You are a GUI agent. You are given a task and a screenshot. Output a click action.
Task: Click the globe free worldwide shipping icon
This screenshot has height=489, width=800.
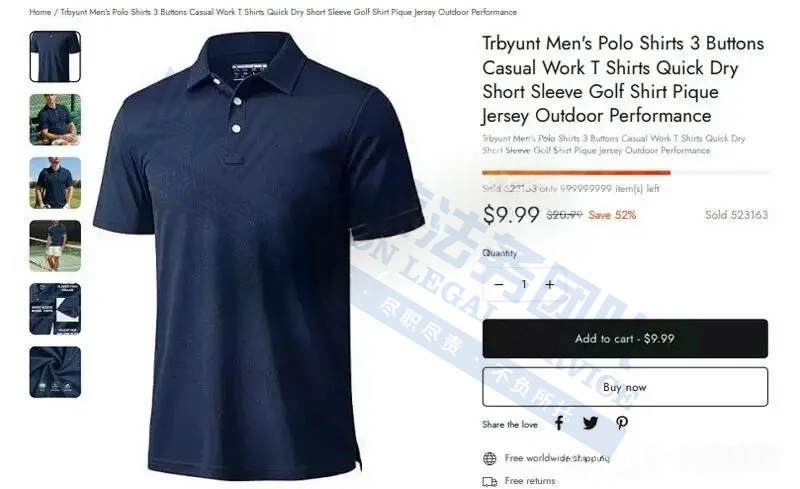coord(489,458)
